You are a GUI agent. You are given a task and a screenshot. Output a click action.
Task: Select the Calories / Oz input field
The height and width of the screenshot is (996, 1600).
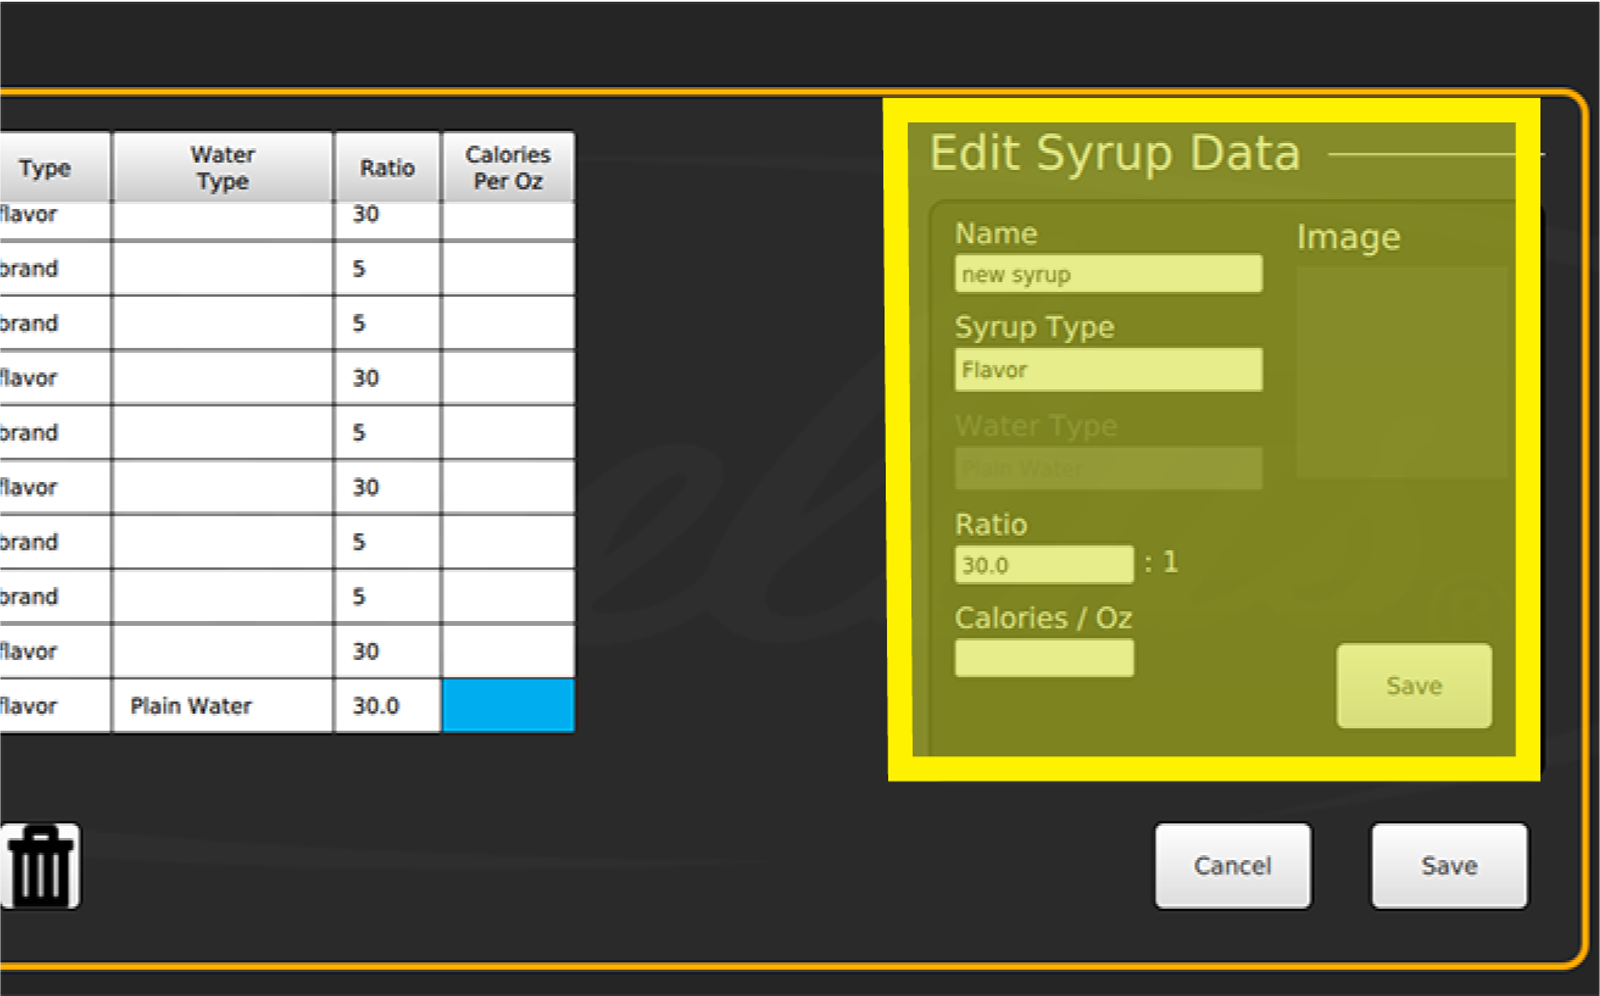[1044, 658]
